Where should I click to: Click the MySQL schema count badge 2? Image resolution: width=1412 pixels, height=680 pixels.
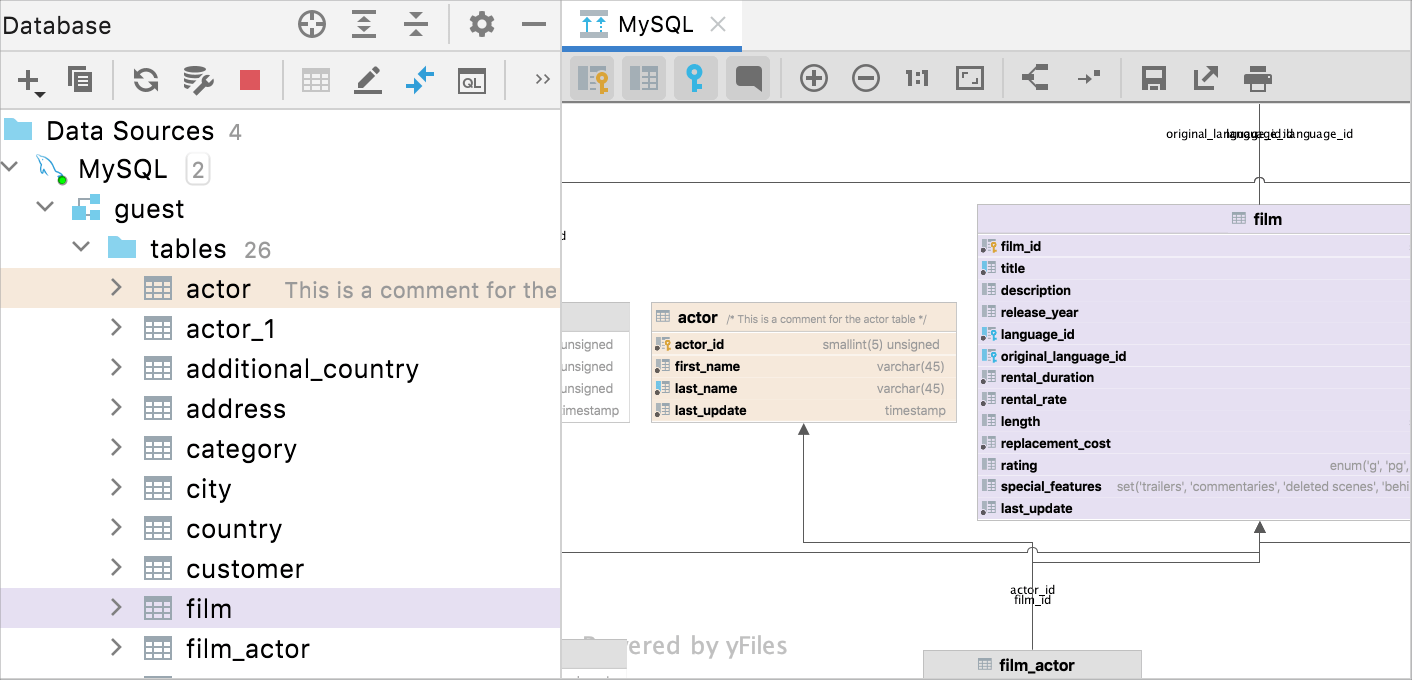(198, 169)
